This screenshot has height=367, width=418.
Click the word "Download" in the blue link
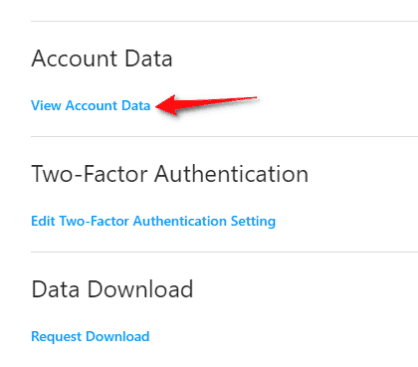click(x=118, y=337)
